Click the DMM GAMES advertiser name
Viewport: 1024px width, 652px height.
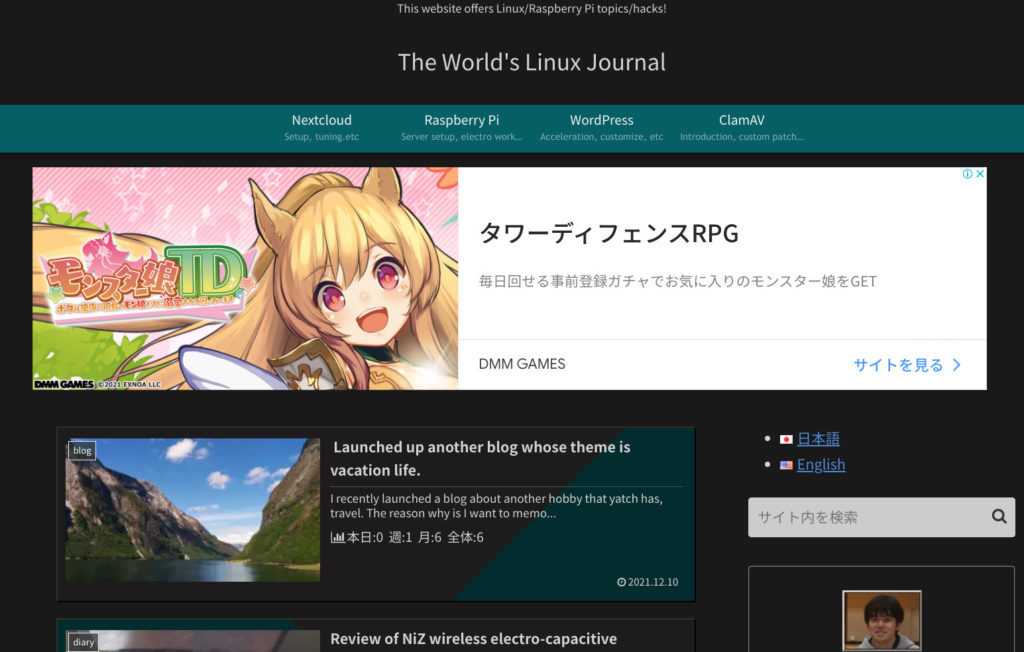[x=522, y=364]
